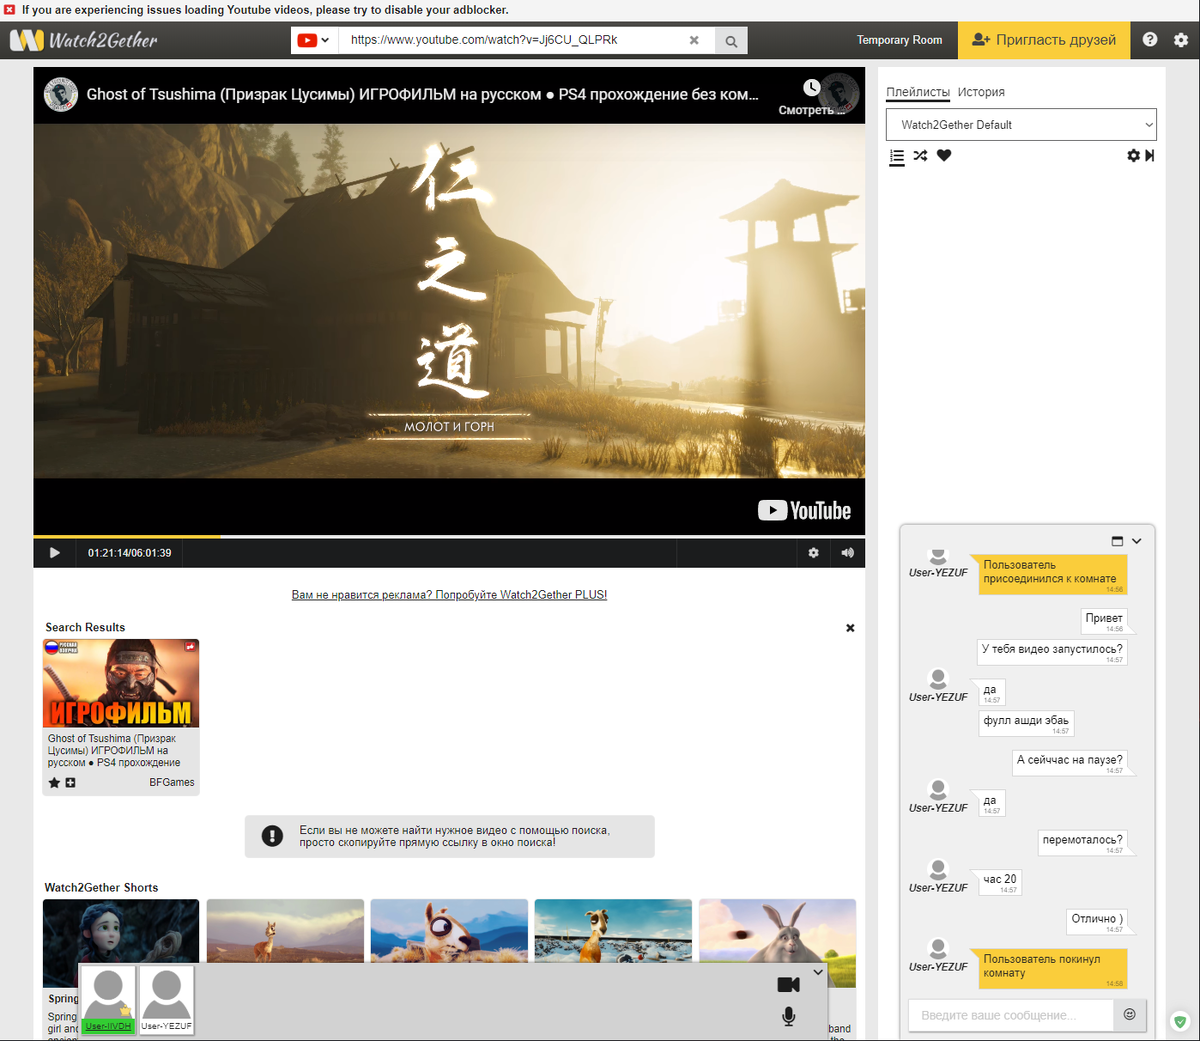The width and height of the screenshot is (1200, 1041).
Task: Open player settings gear
Action: point(813,553)
